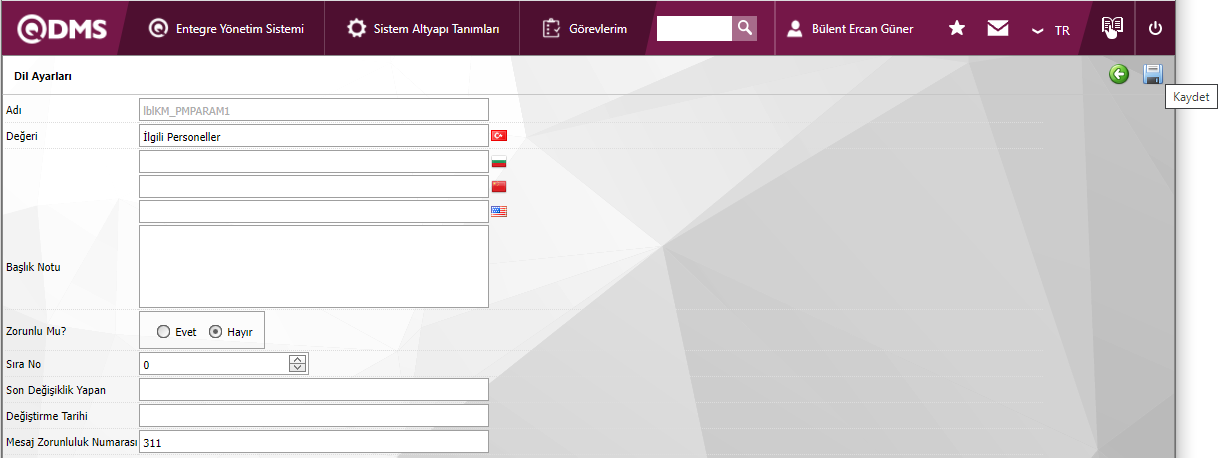
Task: Click the Zorunlu Mu? label
Action: (34, 331)
